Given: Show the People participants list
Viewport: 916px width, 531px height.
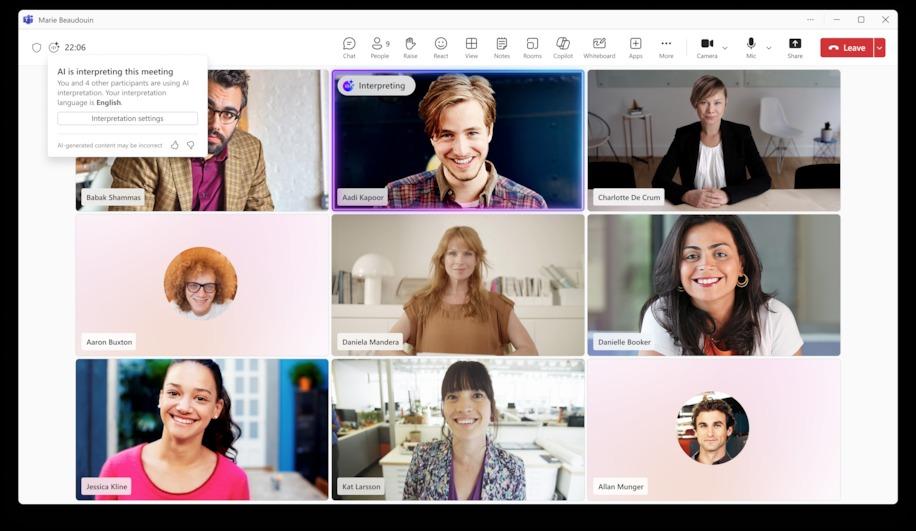Looking at the screenshot, I should 380,47.
